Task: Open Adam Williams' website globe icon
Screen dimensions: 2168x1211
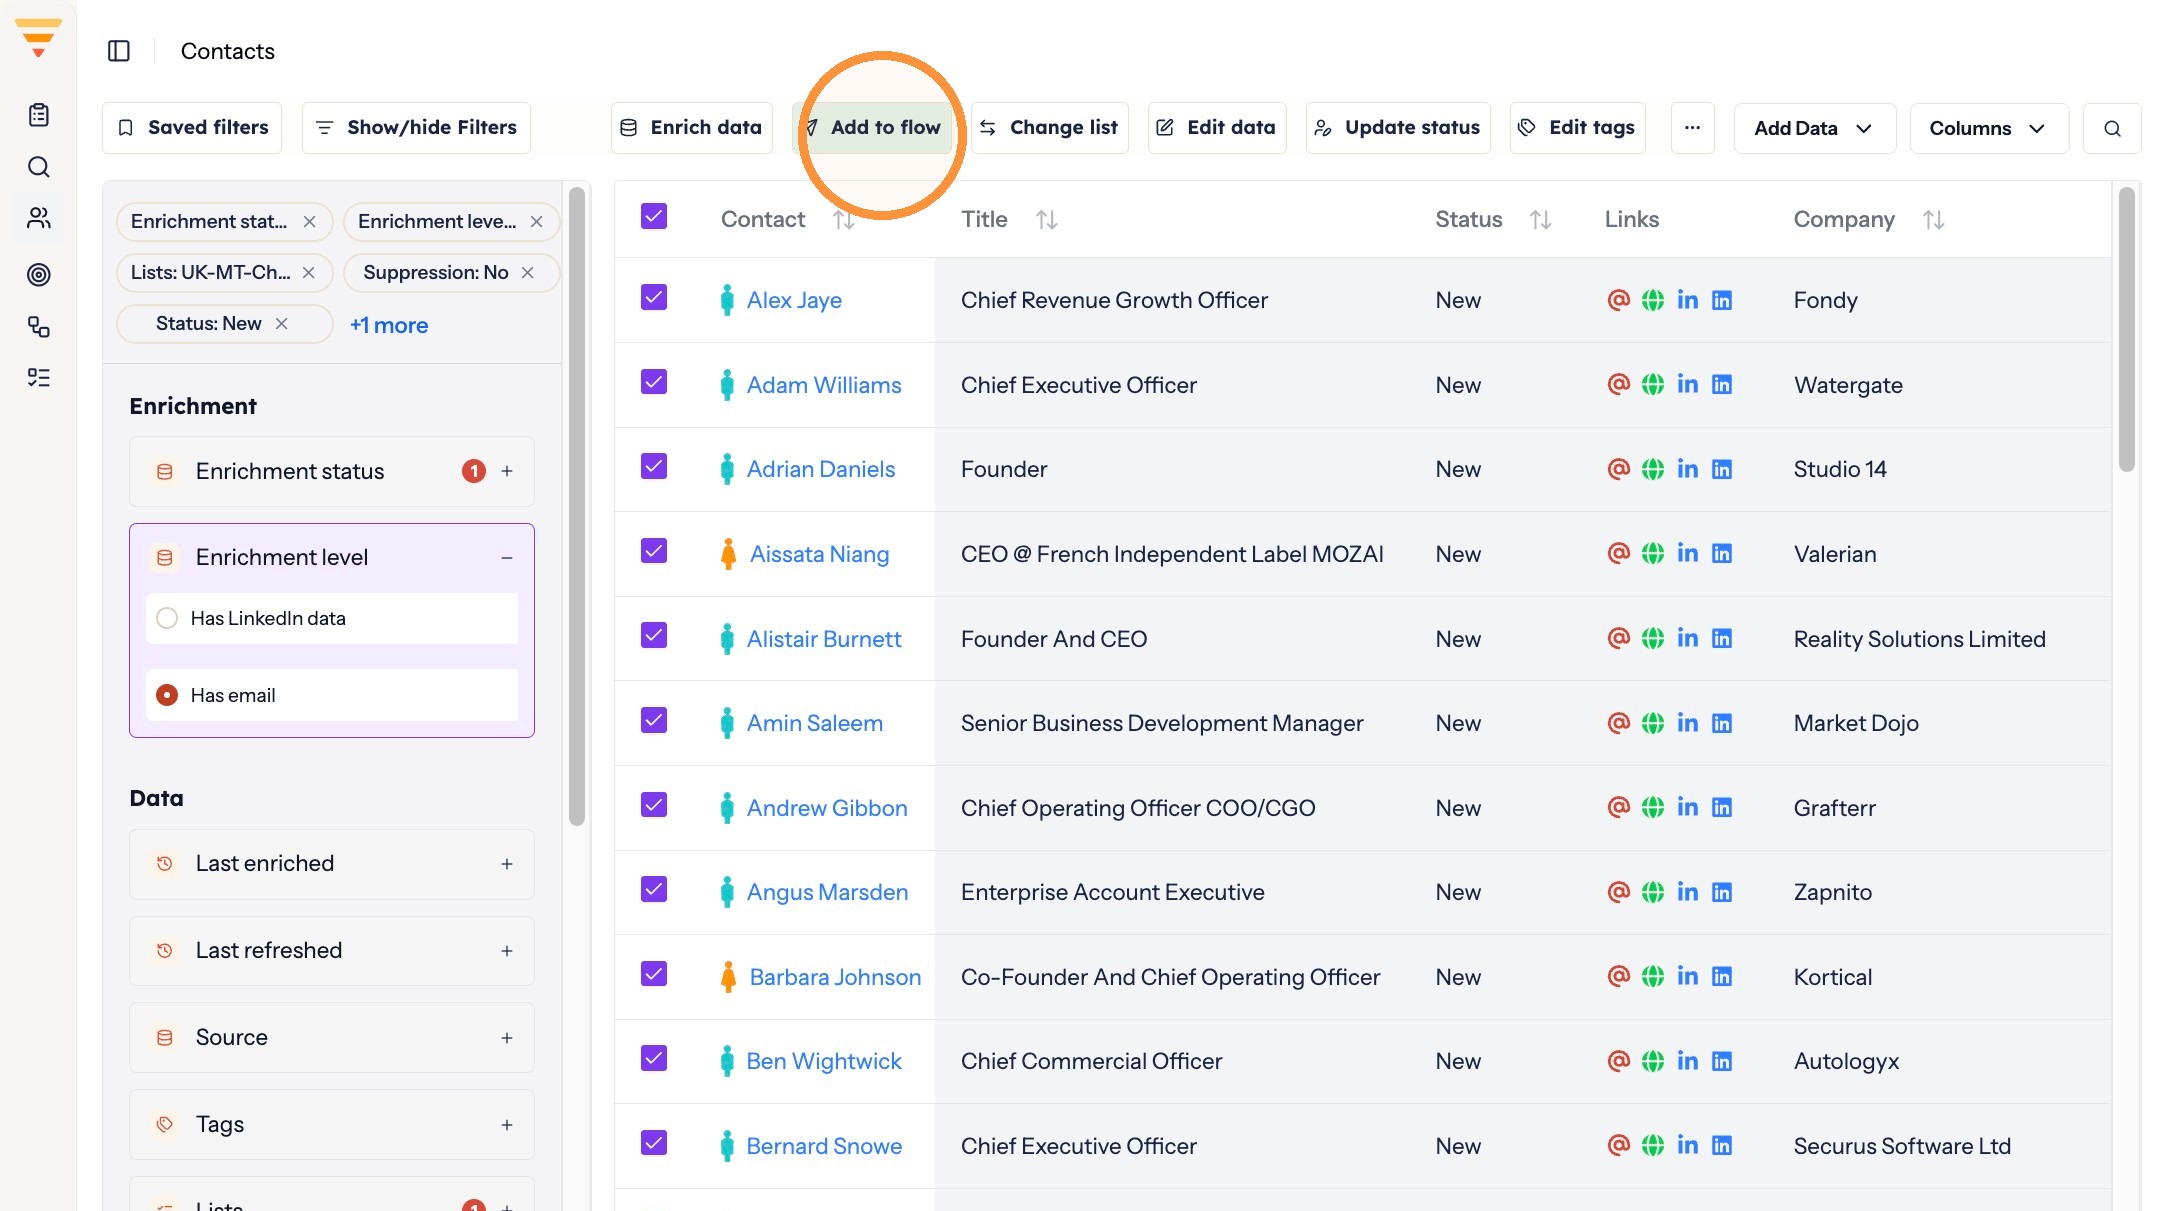Action: (x=1653, y=385)
